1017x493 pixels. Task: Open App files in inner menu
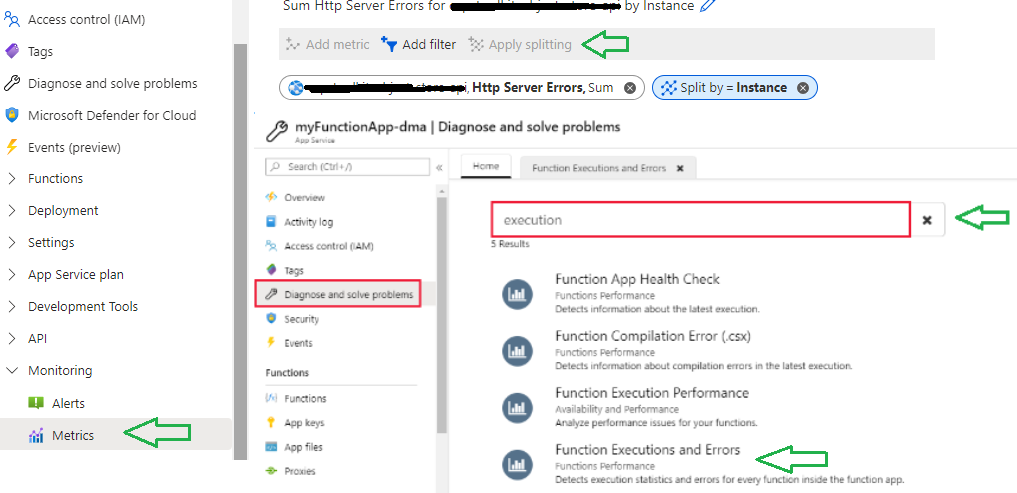[x=303, y=447]
